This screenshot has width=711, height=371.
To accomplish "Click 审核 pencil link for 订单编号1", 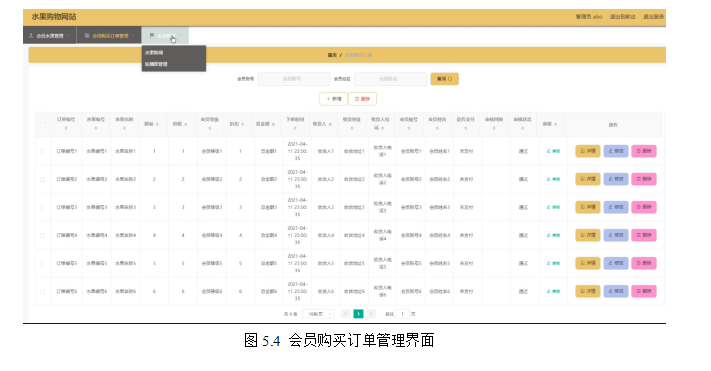I will 553,151.
